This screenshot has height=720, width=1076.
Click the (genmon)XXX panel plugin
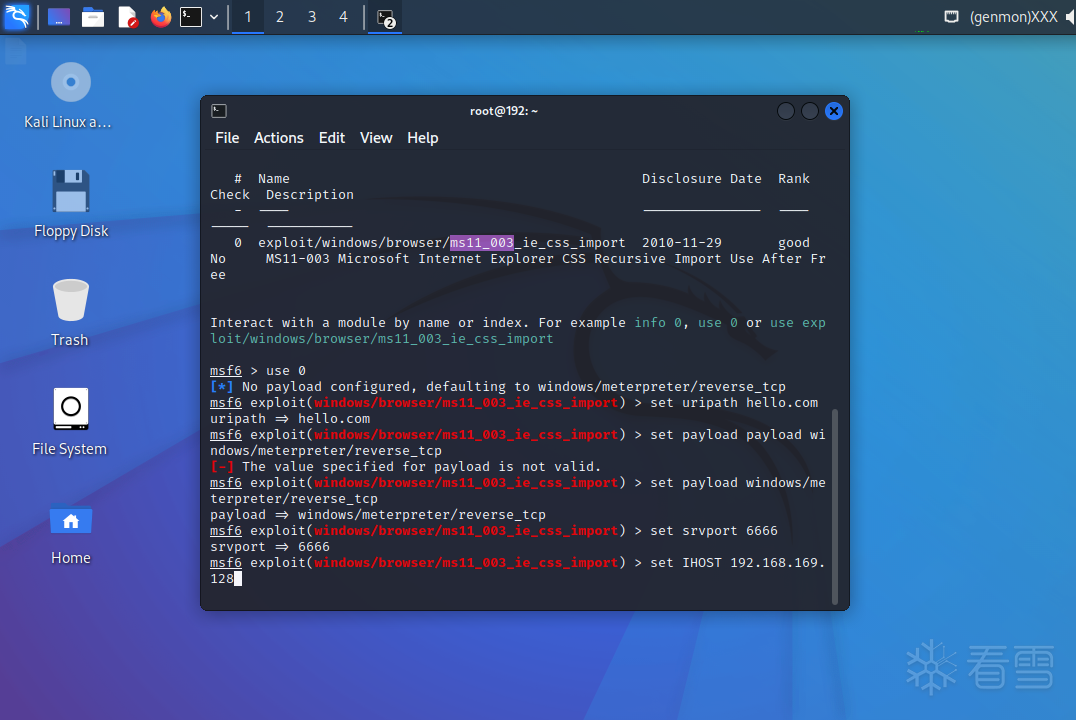(x=1014, y=16)
